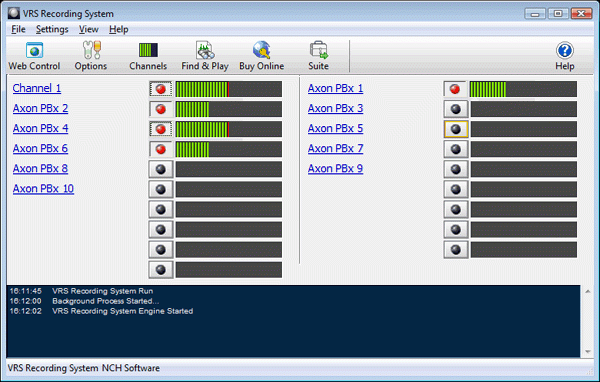Image resolution: width=600 pixels, height=382 pixels.
Task: Toggle the record button for Axon PBx 10
Action: (161, 189)
